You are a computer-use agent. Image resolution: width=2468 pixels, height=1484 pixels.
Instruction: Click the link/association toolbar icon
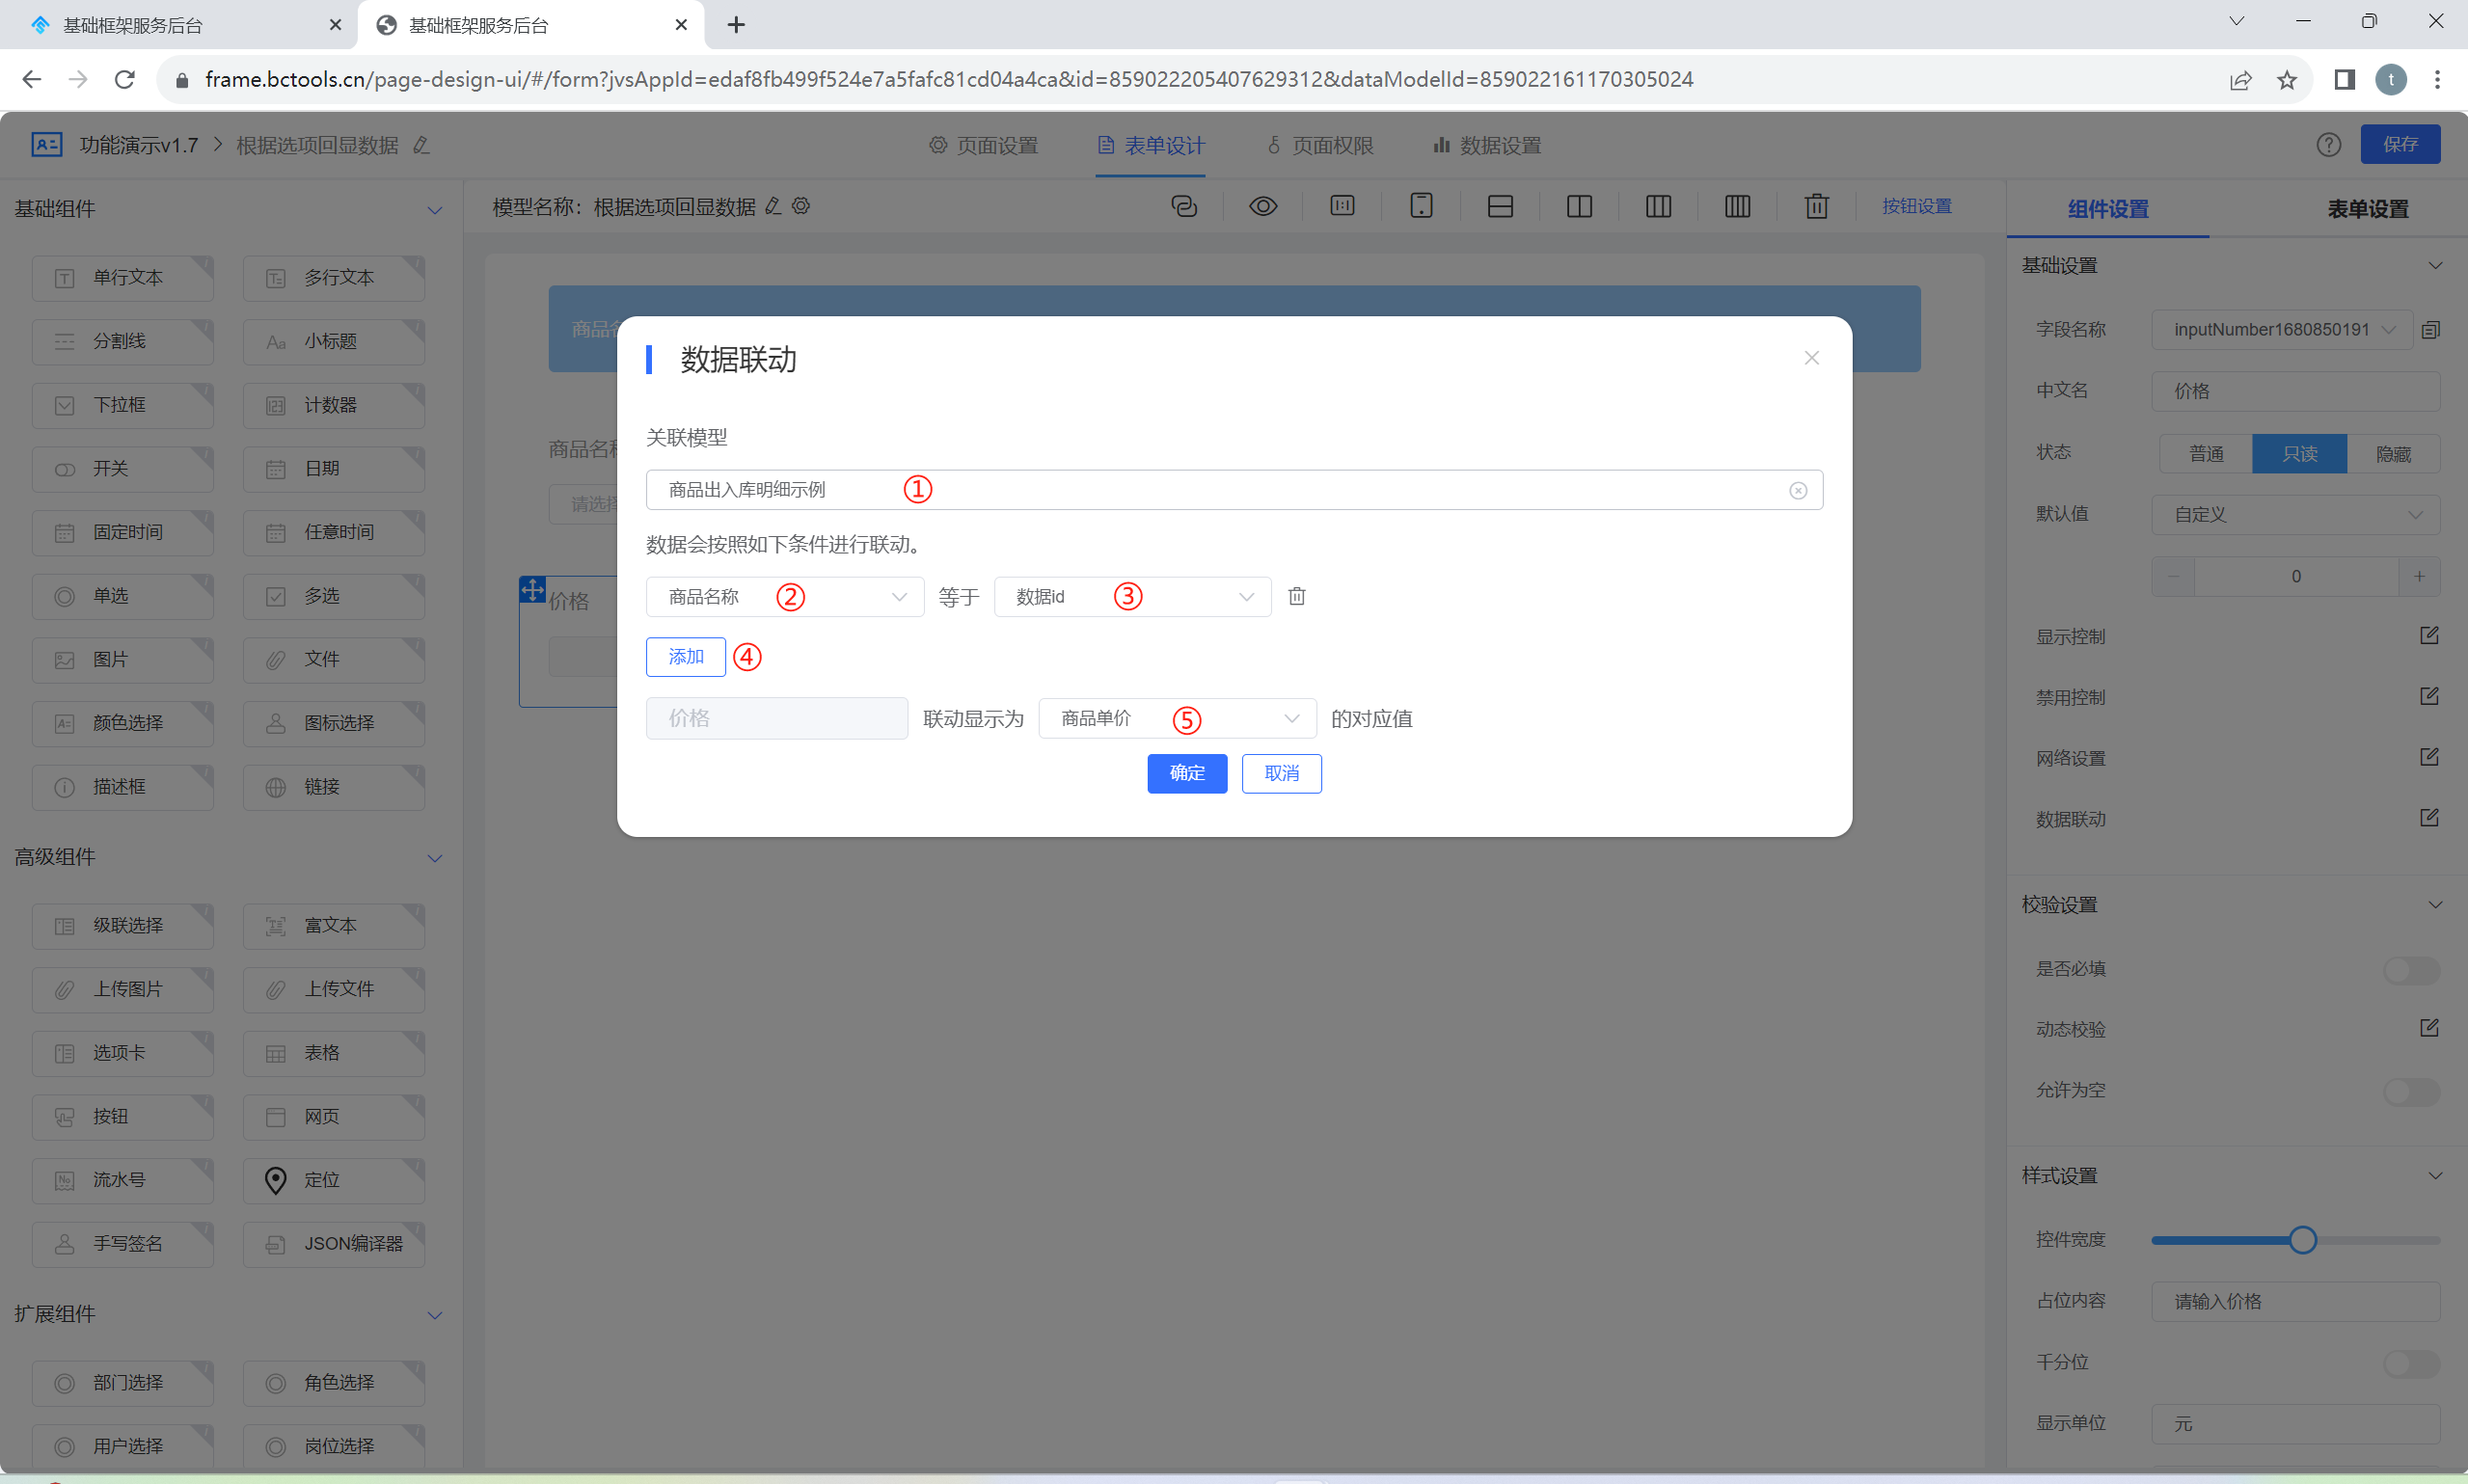1184,206
